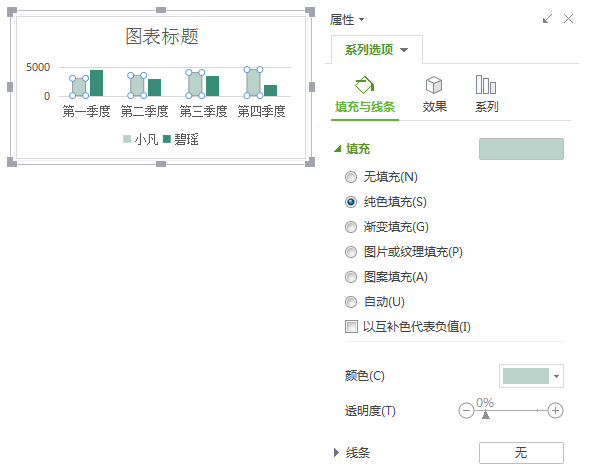Pick 图案填充(A) radio option
Viewport: 592px width, 473px height.
point(351,277)
